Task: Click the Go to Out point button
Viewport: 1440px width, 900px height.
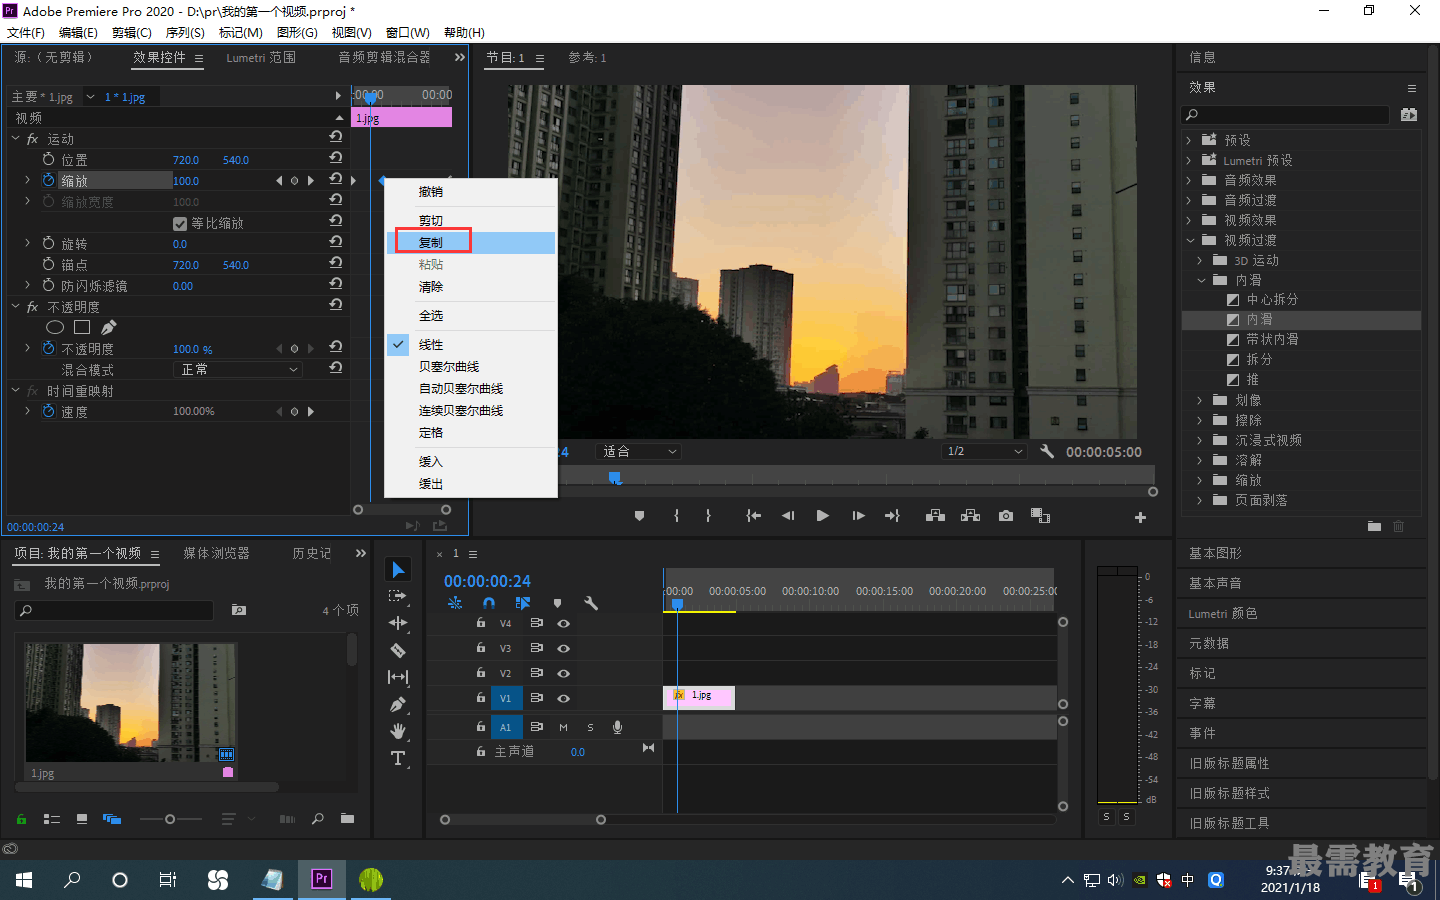Action: point(893,516)
